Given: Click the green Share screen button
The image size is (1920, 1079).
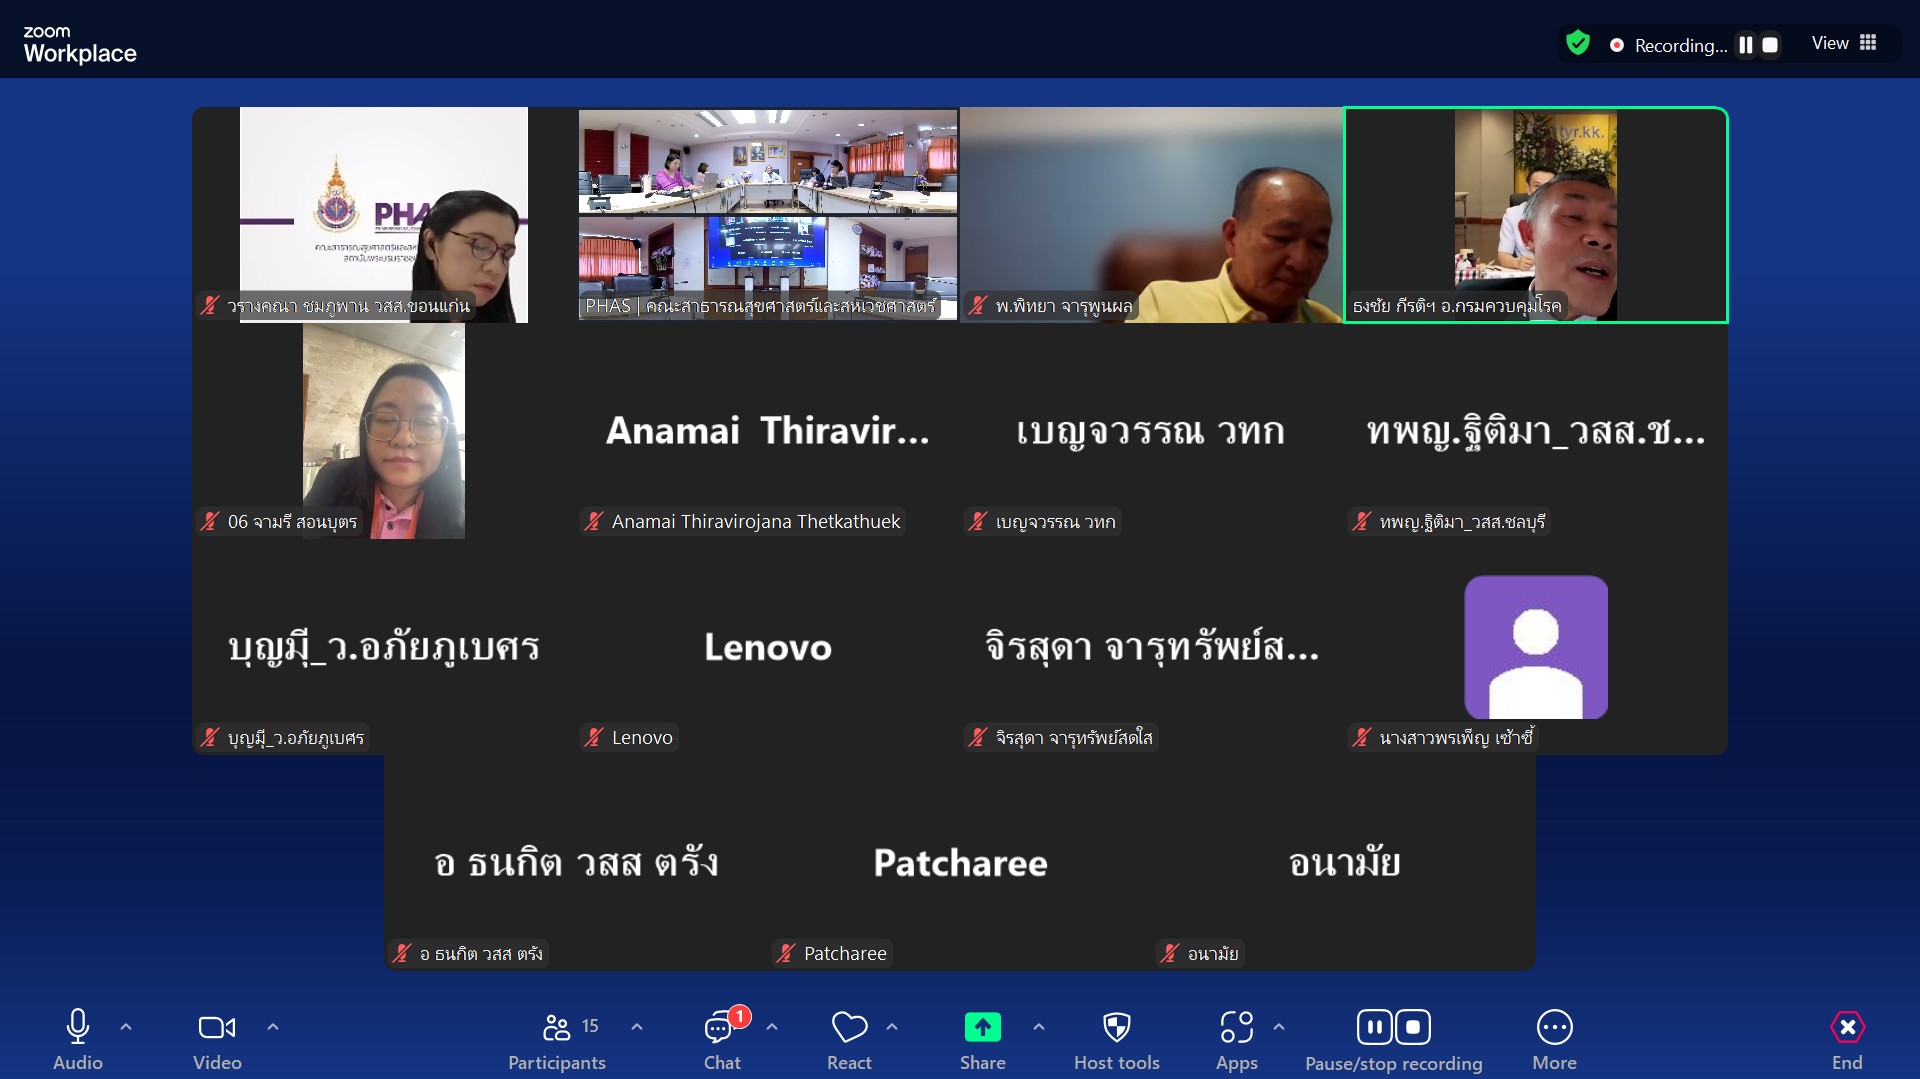Looking at the screenshot, I should coord(982,1028).
